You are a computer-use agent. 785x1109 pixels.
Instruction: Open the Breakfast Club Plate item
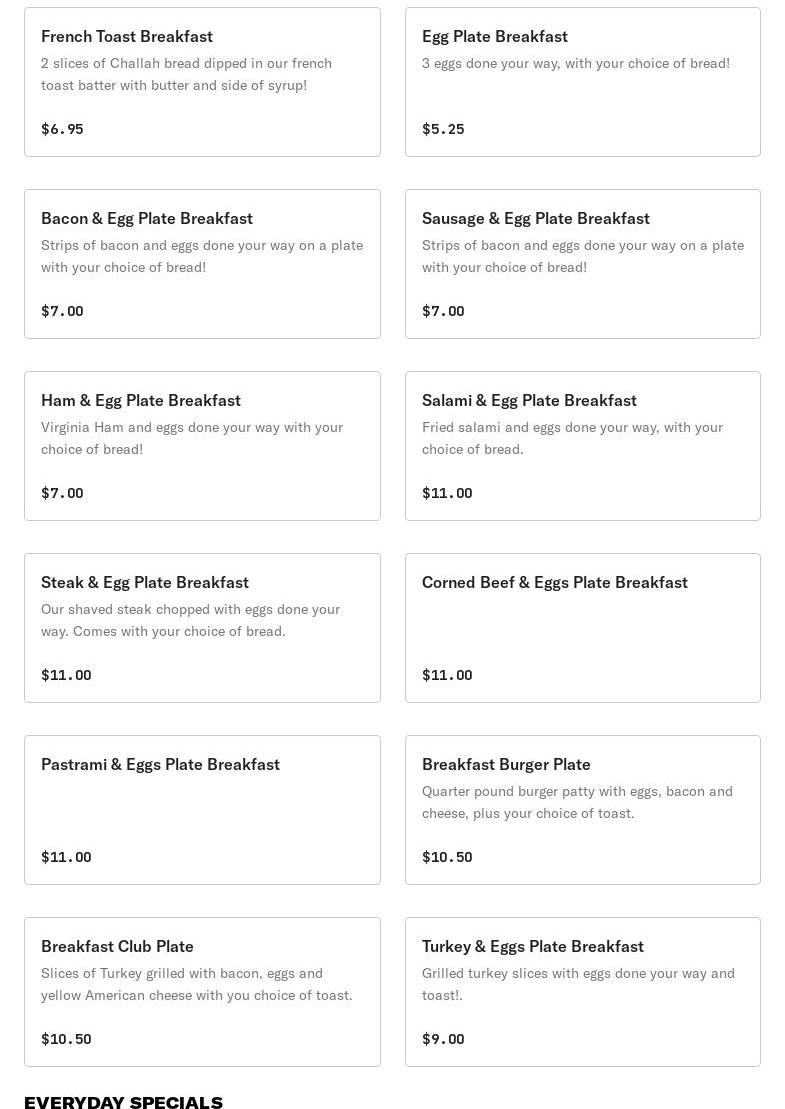tap(202, 992)
